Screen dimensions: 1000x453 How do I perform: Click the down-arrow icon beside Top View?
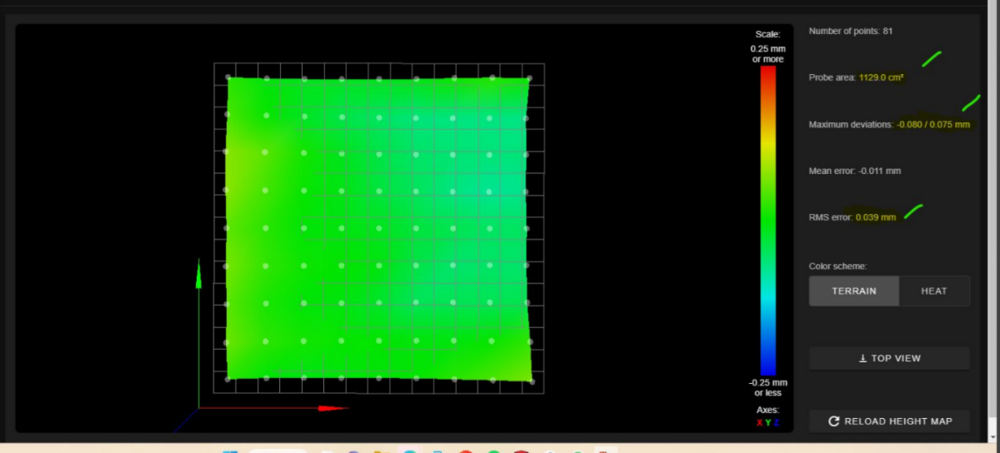pos(863,359)
